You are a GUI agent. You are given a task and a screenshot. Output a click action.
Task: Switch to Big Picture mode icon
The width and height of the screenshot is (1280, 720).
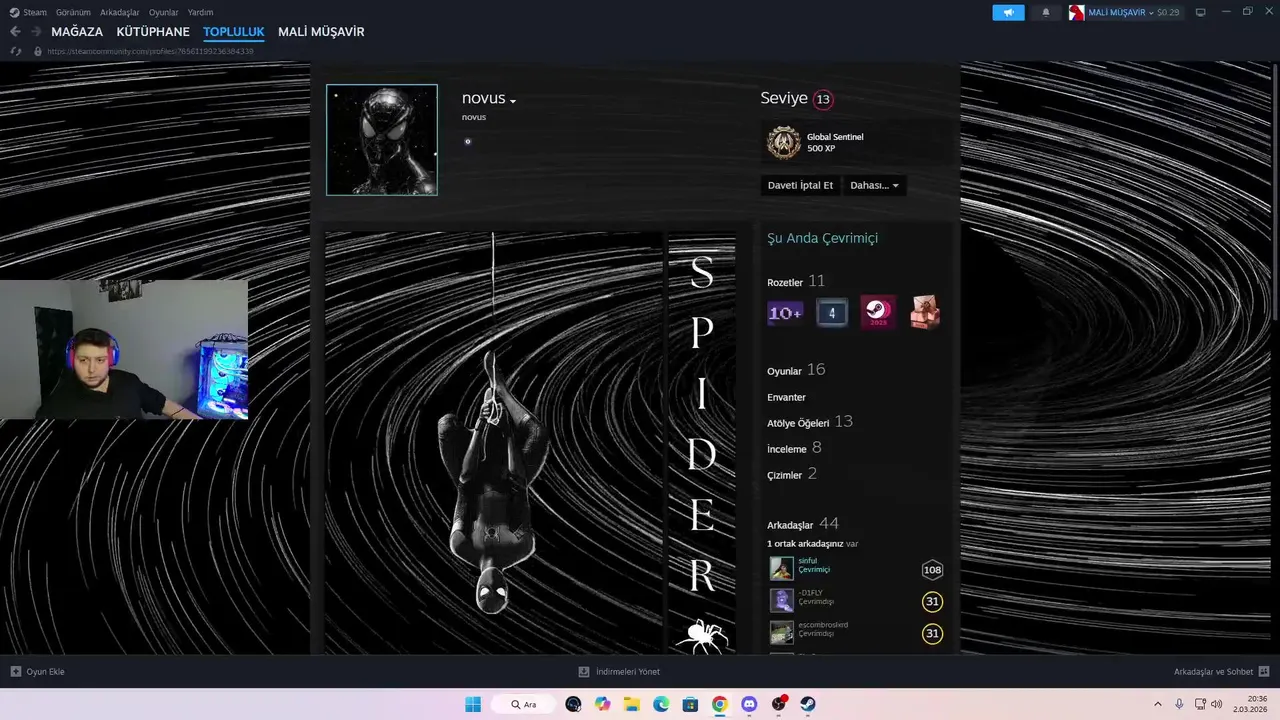tap(1201, 12)
